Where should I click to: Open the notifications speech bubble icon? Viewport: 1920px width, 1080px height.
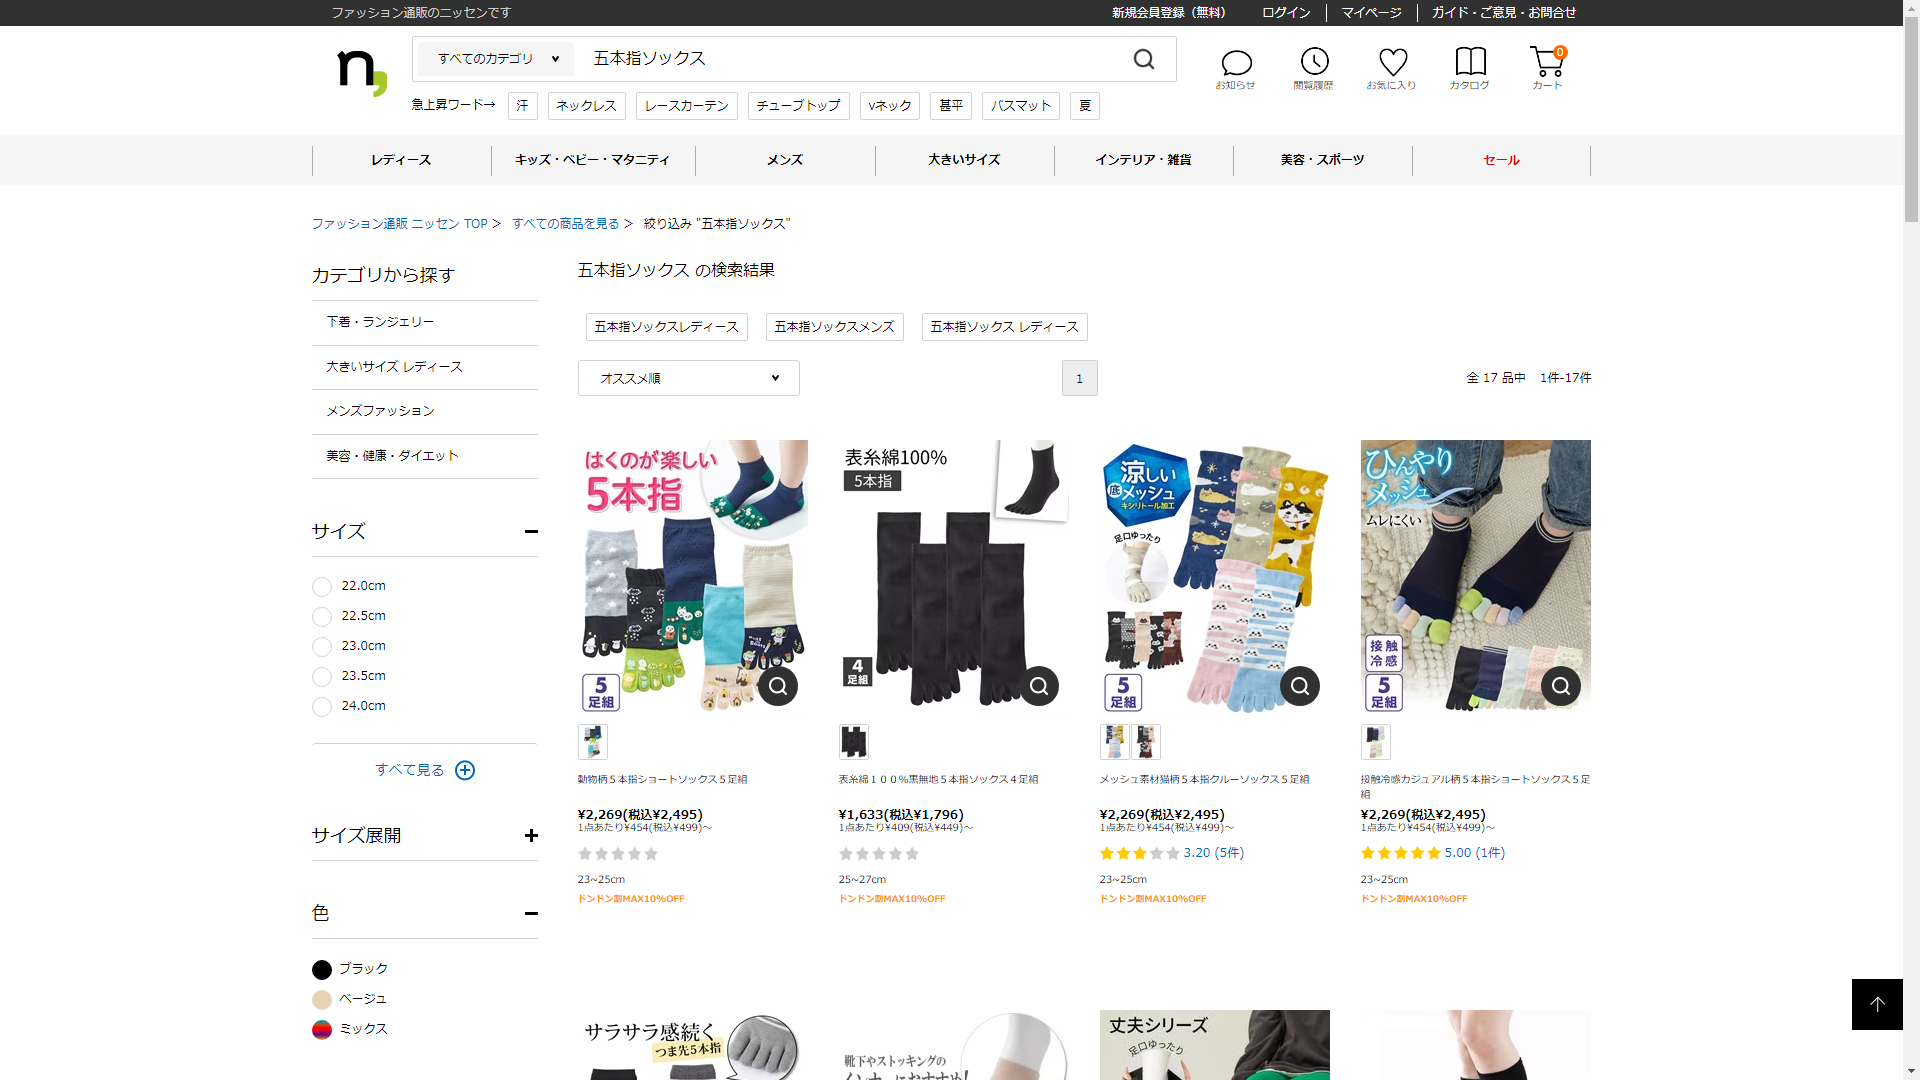(1236, 64)
